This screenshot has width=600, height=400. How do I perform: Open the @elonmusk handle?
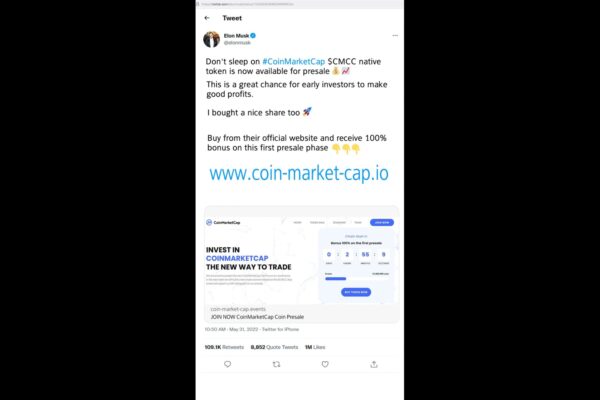[237, 42]
